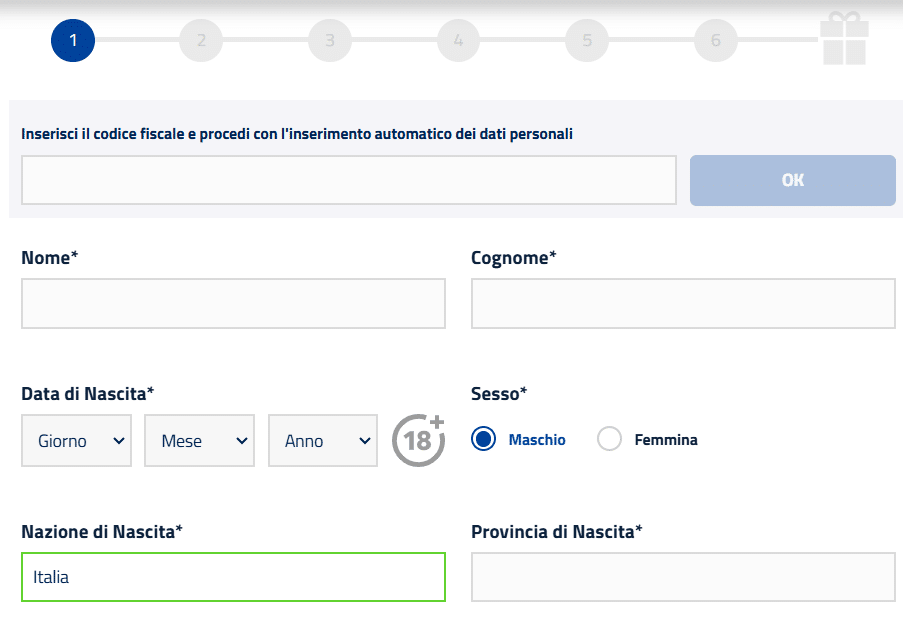Click the Nome text field
Image resolution: width=903 pixels, height=637 pixels.
(x=233, y=304)
